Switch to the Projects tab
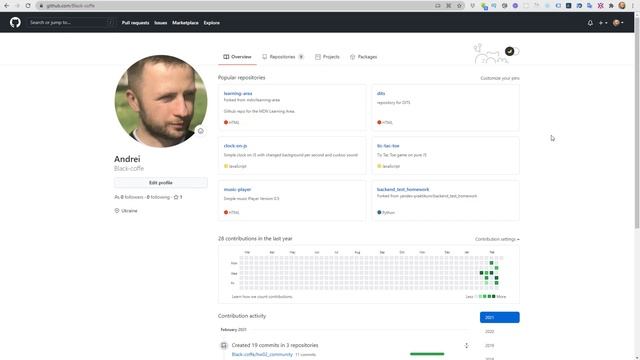The width and height of the screenshot is (640, 360). coord(327,57)
